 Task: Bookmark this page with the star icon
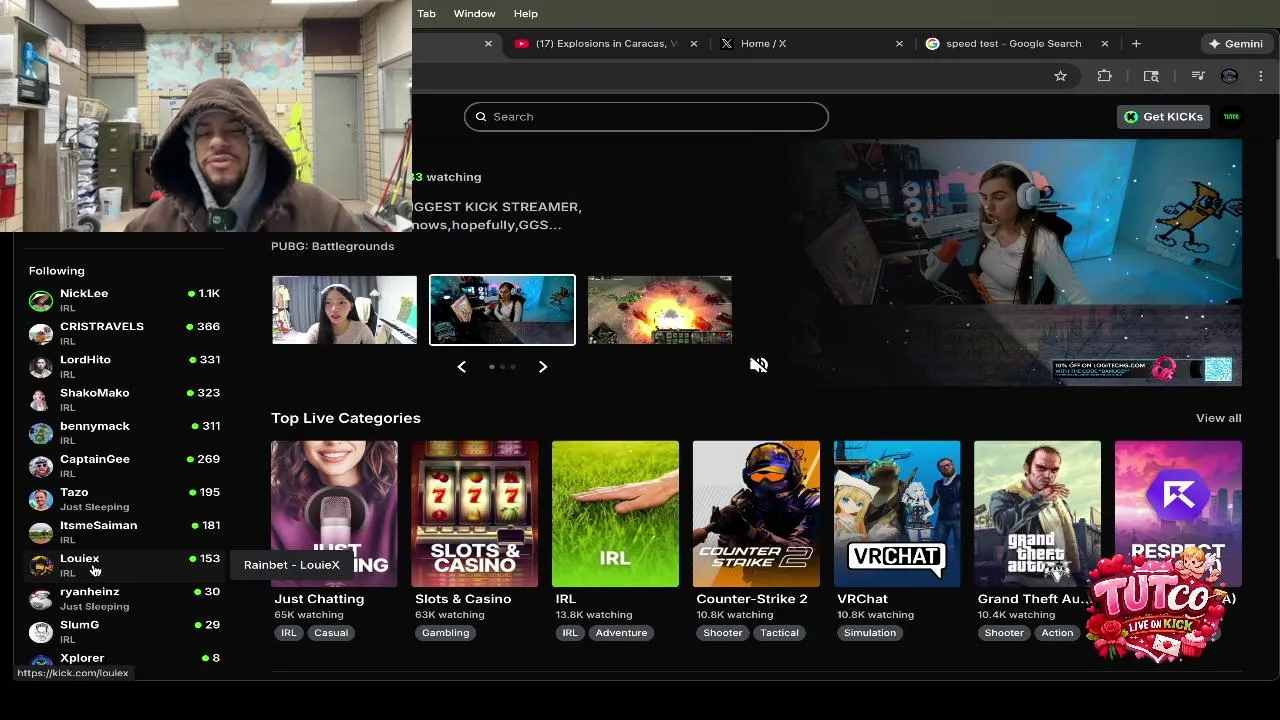pos(1060,76)
